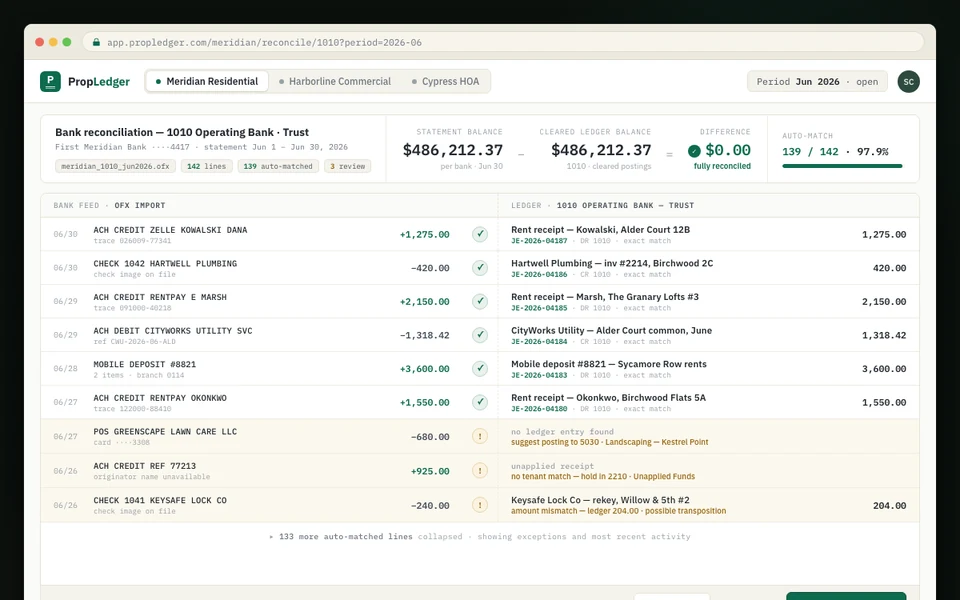Click Rent receipt Marsh, Granary Lofts #3
The image size is (960, 600).
point(605,297)
